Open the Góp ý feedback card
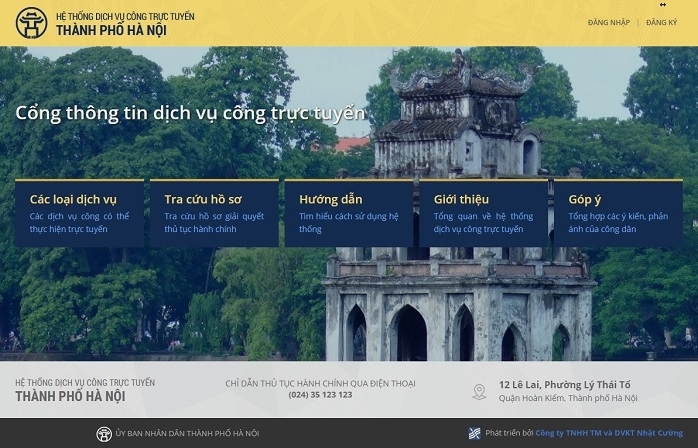Image resolution: width=698 pixels, height=448 pixels. 618,213
